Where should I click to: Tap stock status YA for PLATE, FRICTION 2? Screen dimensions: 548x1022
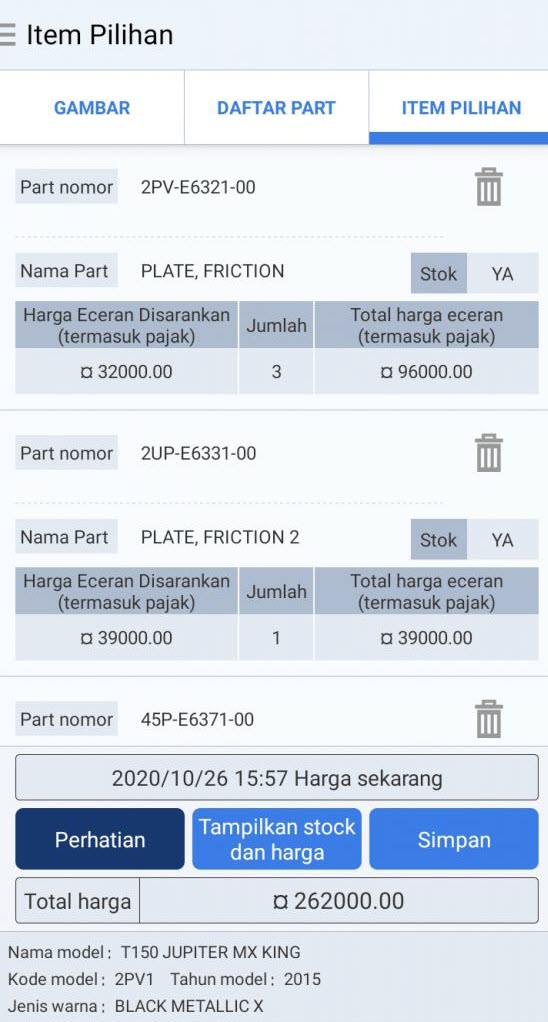(502, 540)
